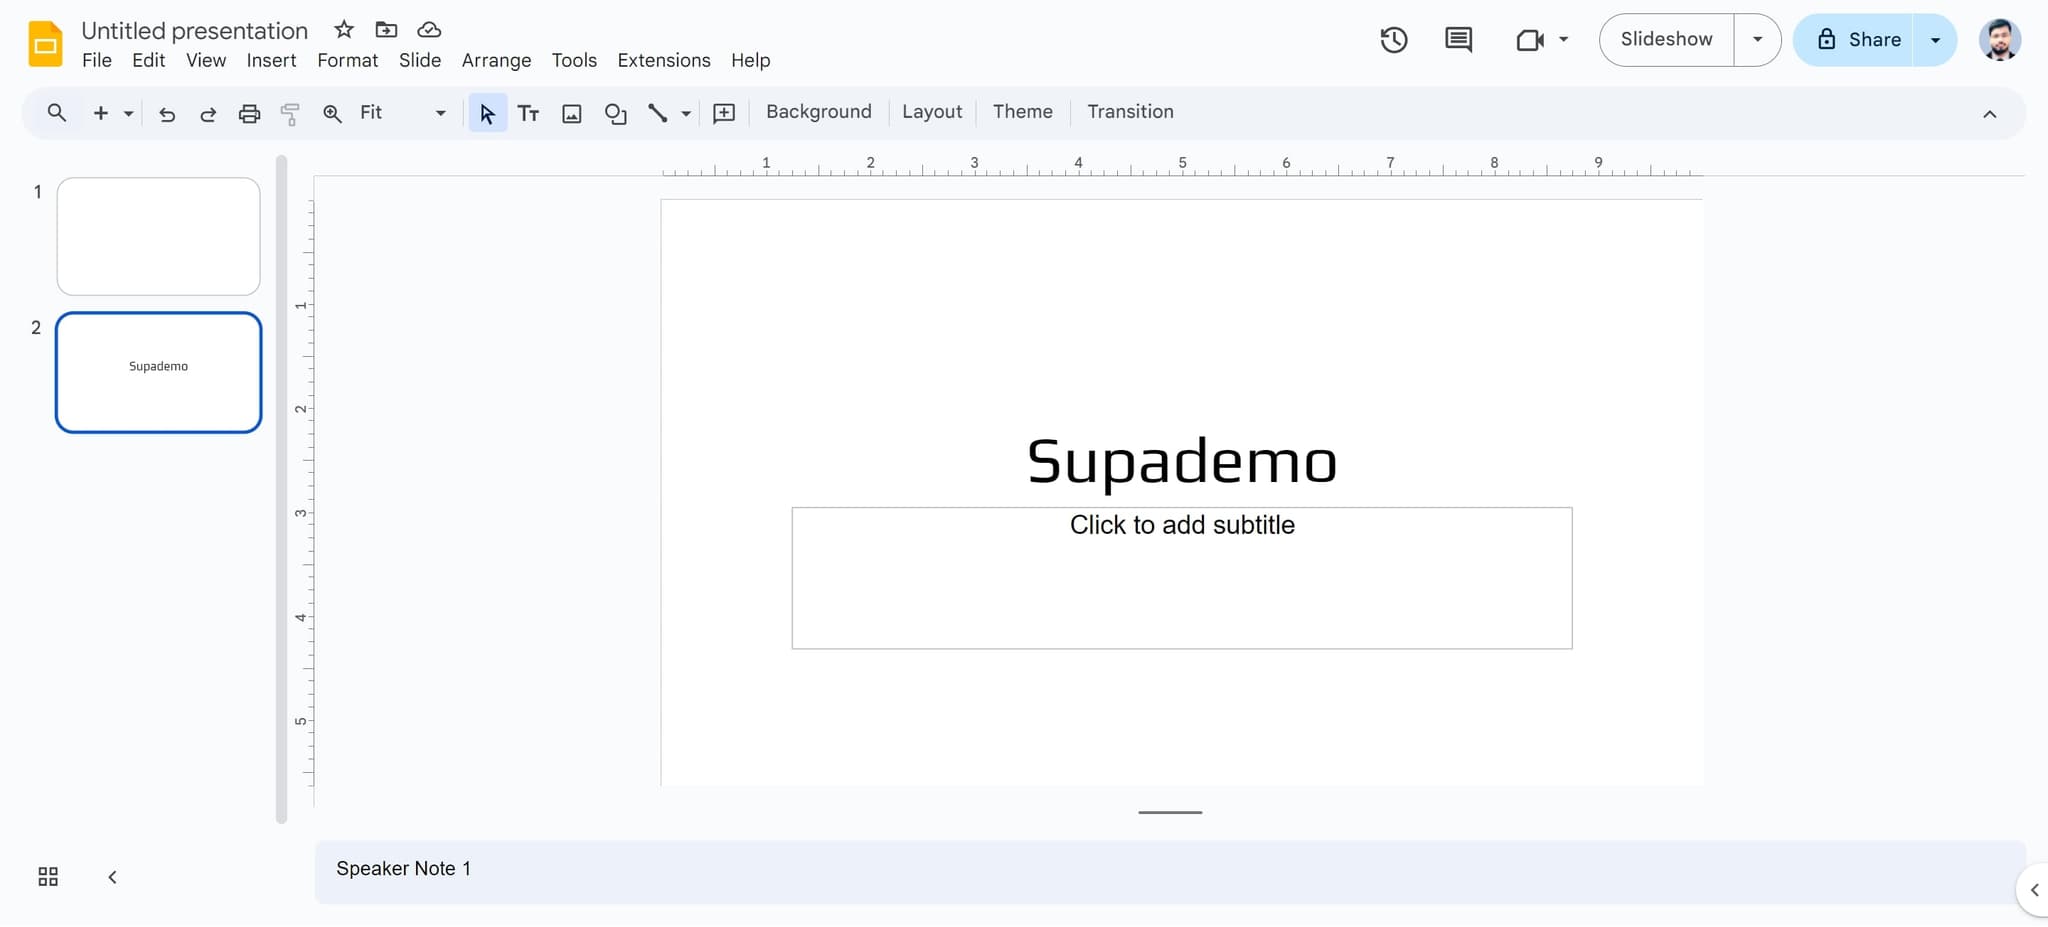Click the undo arrow
The width and height of the screenshot is (2048, 927).
point(167,114)
